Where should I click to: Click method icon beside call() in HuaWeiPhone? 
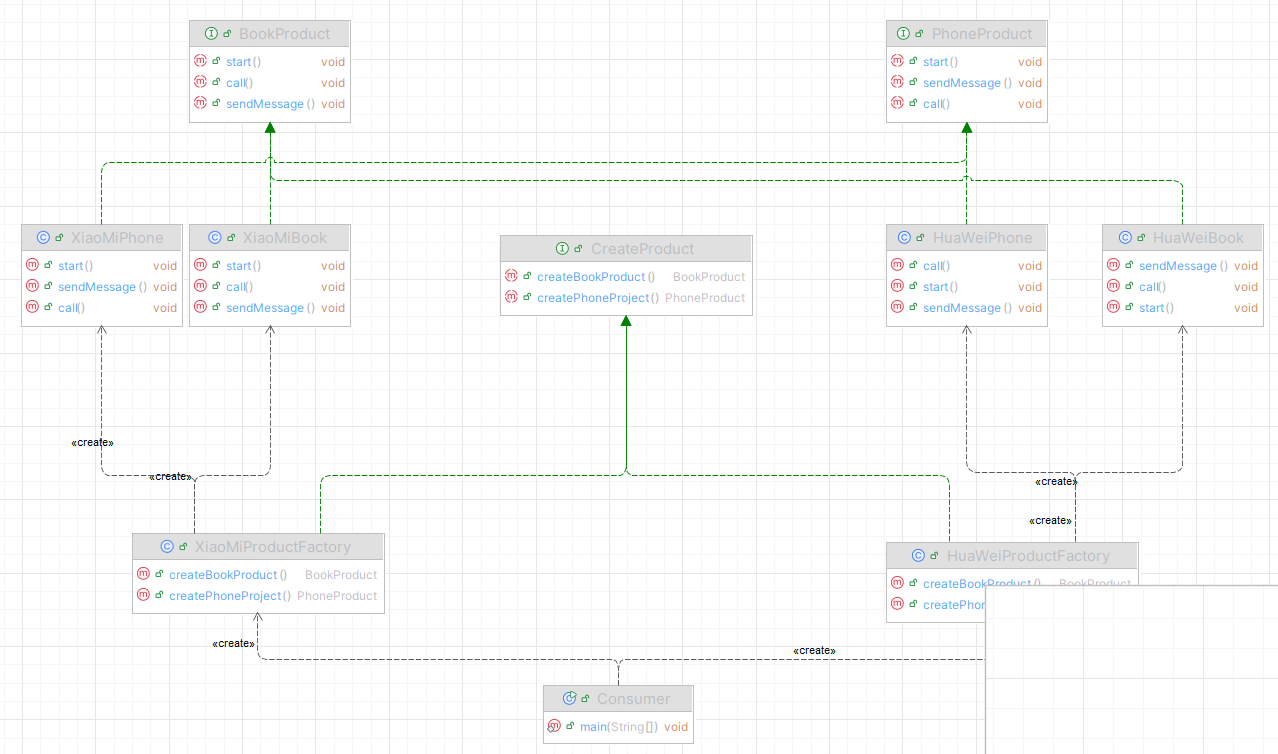[897, 265]
